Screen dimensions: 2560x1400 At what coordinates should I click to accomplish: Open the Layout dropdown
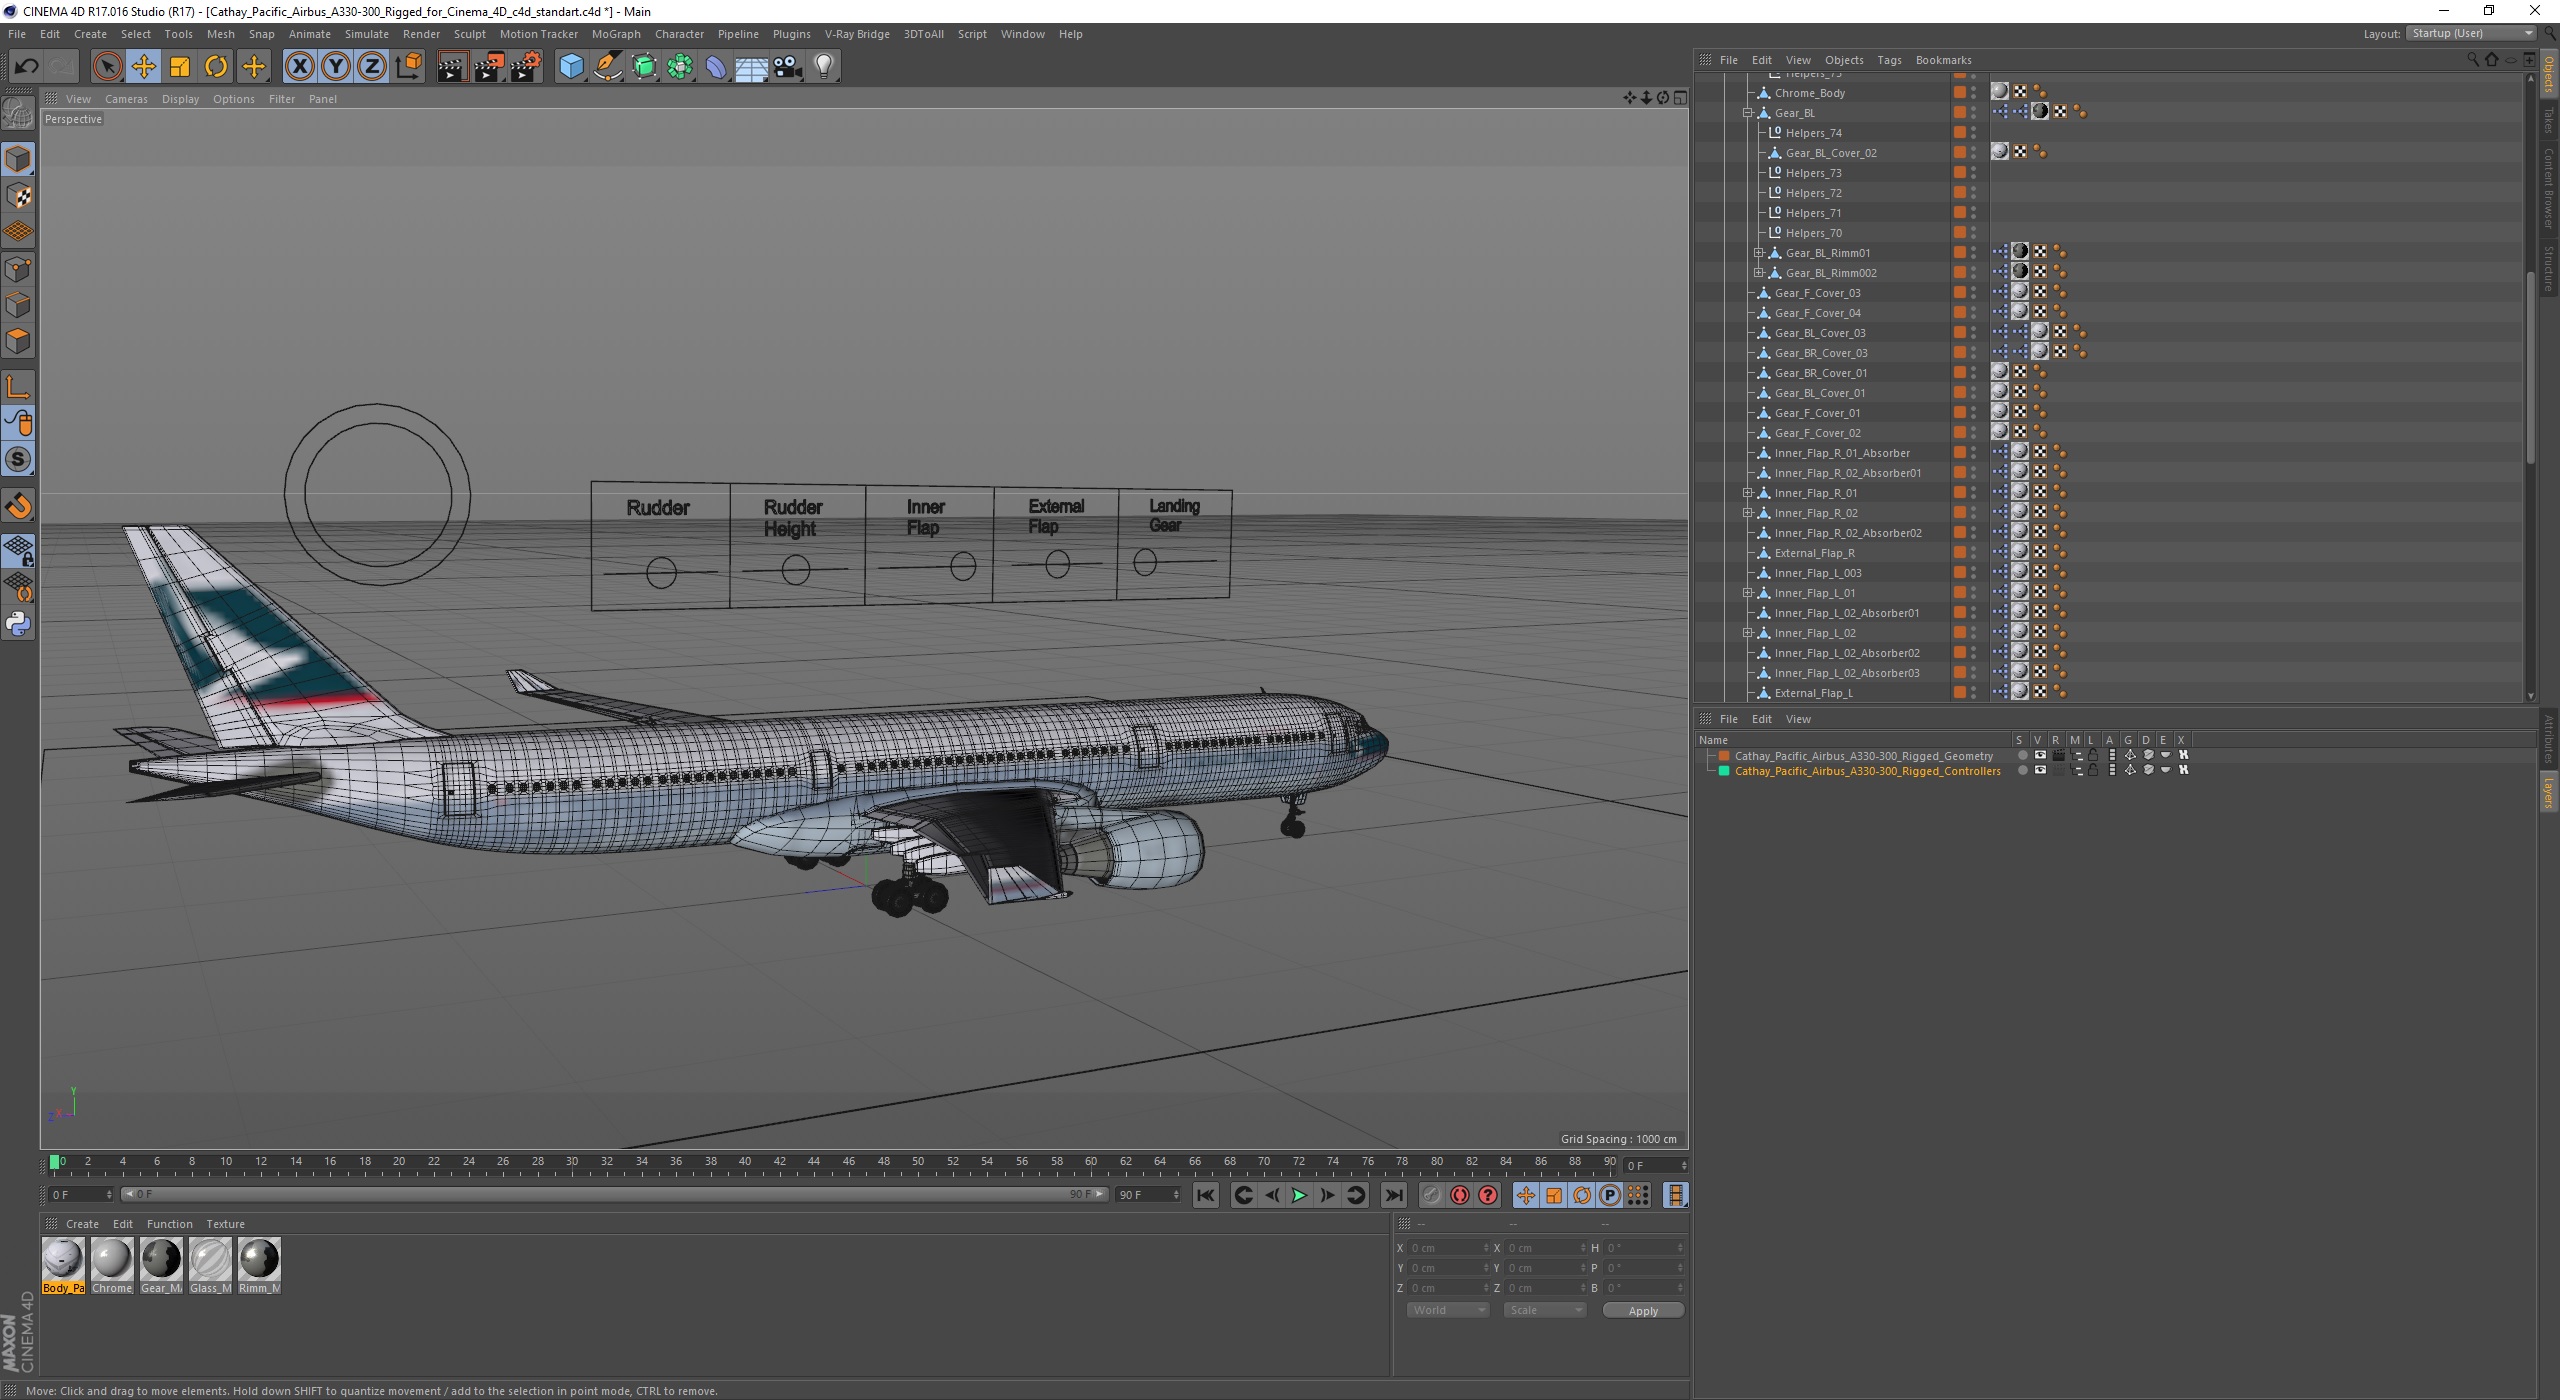(x=2471, y=33)
